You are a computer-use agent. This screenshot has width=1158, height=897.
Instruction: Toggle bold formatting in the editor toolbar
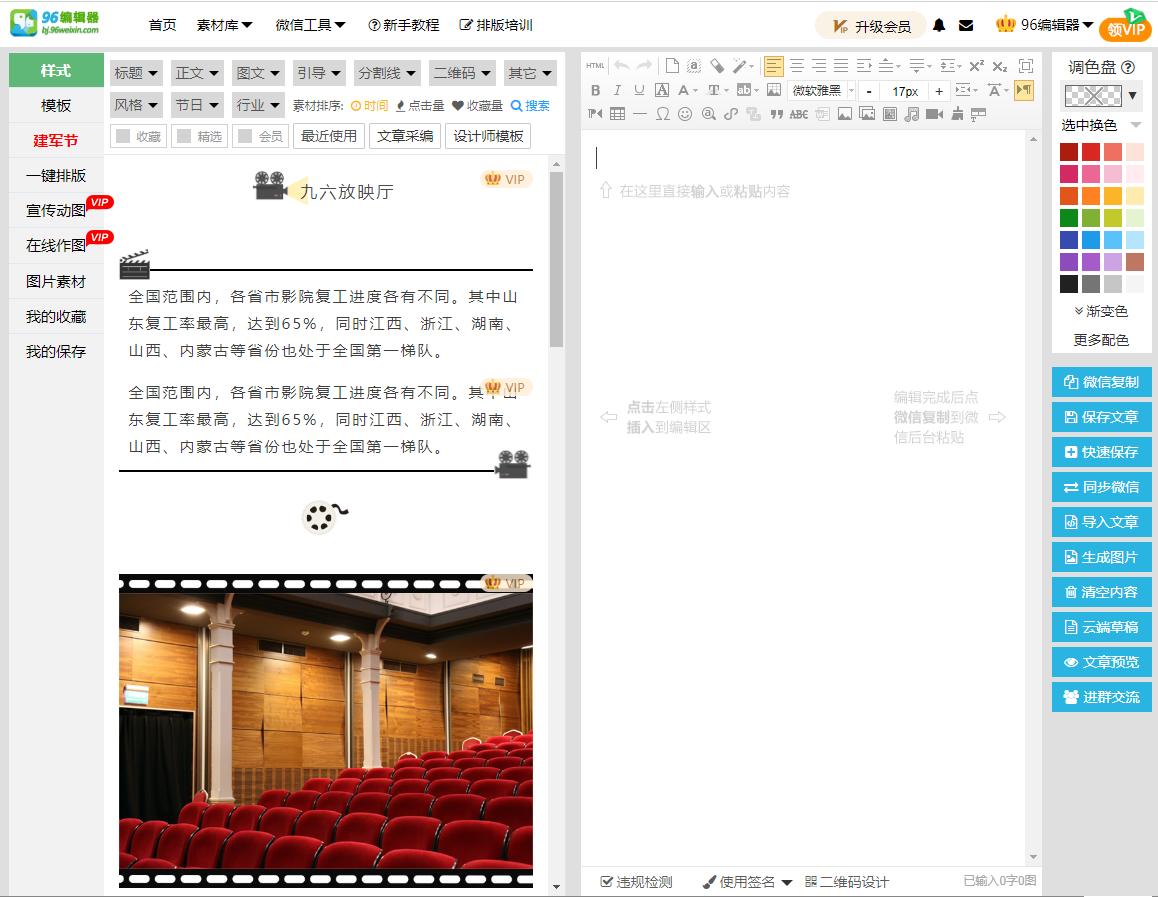pyautogui.click(x=595, y=90)
